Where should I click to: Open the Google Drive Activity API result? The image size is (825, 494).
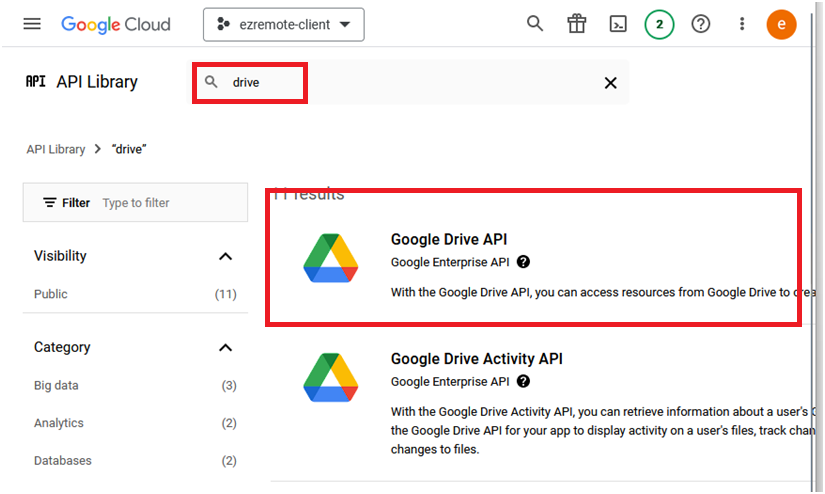click(477, 359)
